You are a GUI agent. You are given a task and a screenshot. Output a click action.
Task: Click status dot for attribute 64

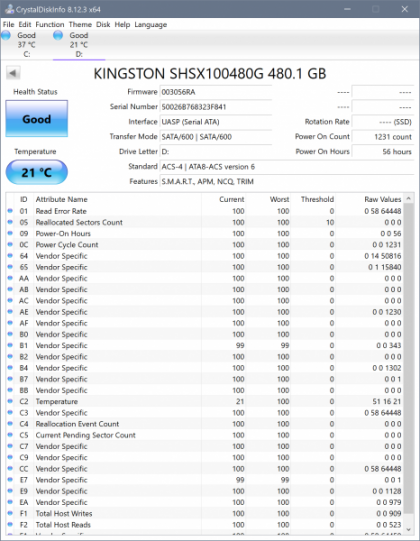10,256
